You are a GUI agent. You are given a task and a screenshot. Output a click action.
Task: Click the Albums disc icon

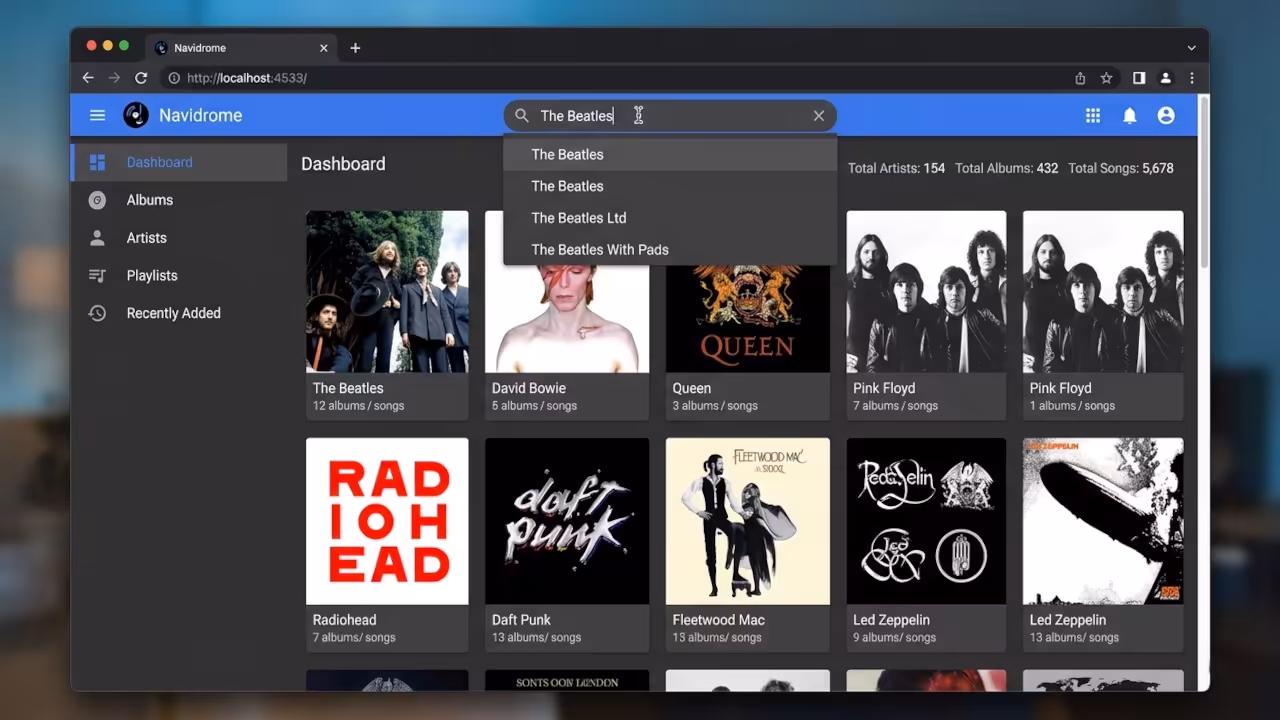coord(97,200)
